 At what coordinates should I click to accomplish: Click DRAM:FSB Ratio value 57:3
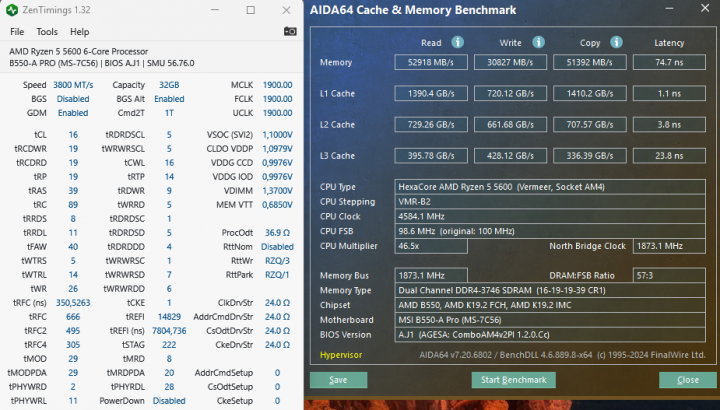669,275
